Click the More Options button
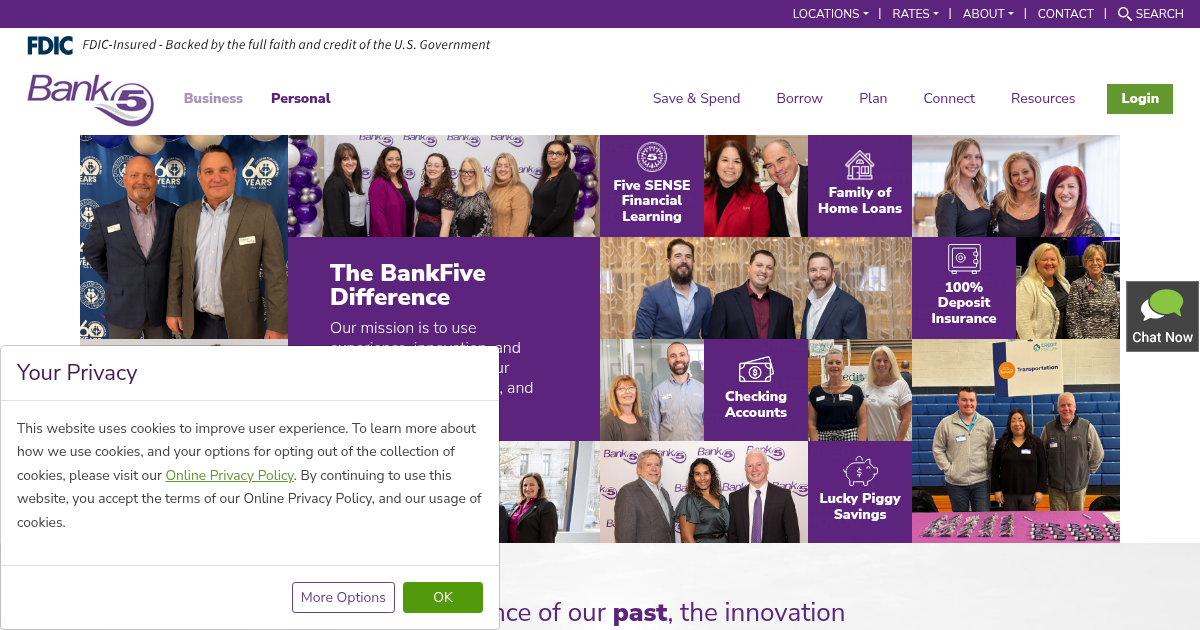This screenshot has width=1200, height=630. (x=343, y=597)
